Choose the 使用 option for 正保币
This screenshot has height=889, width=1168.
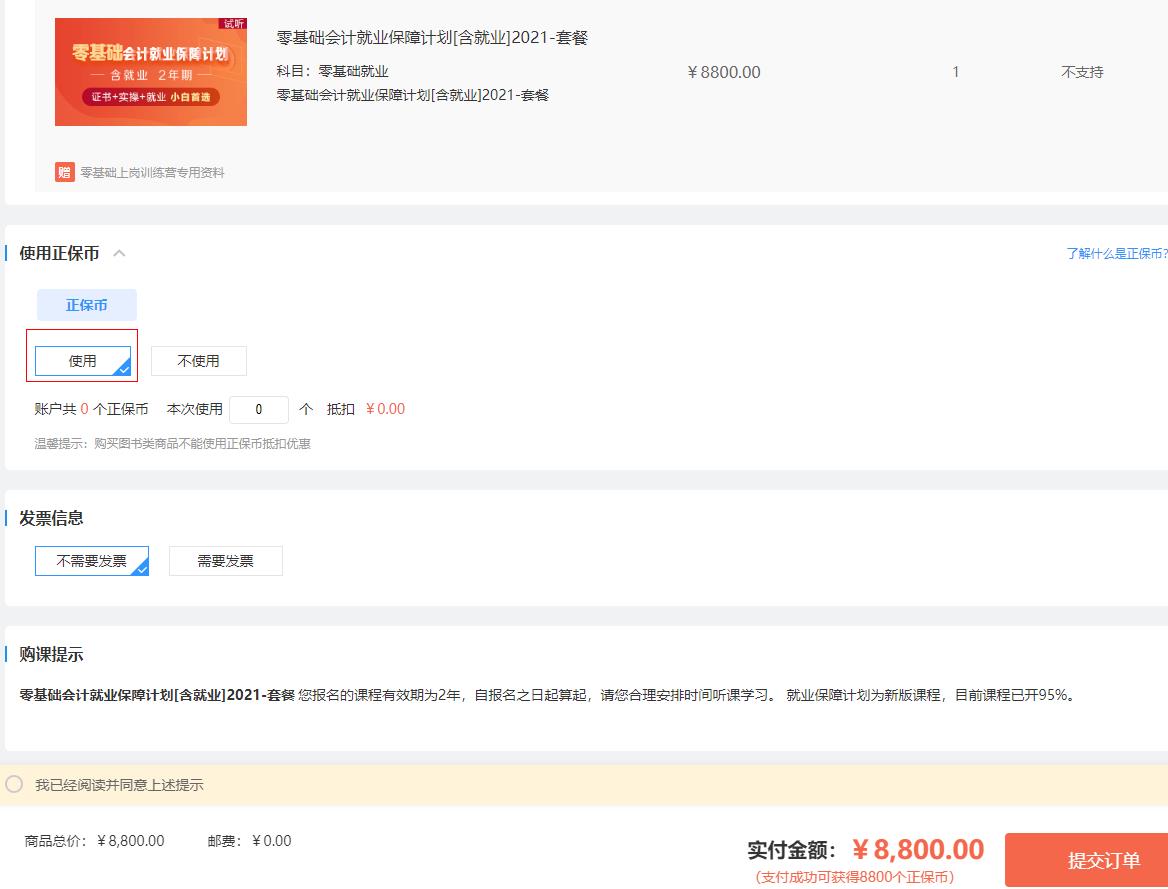83,361
